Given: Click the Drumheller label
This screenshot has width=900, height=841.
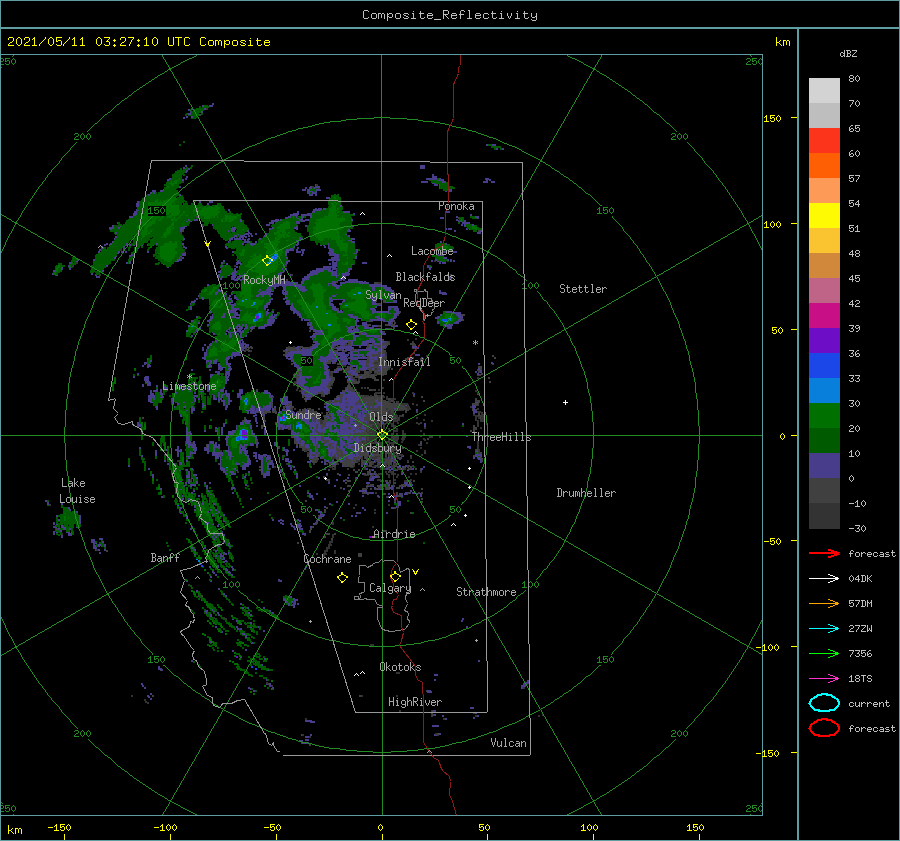Looking at the screenshot, I should [x=586, y=493].
